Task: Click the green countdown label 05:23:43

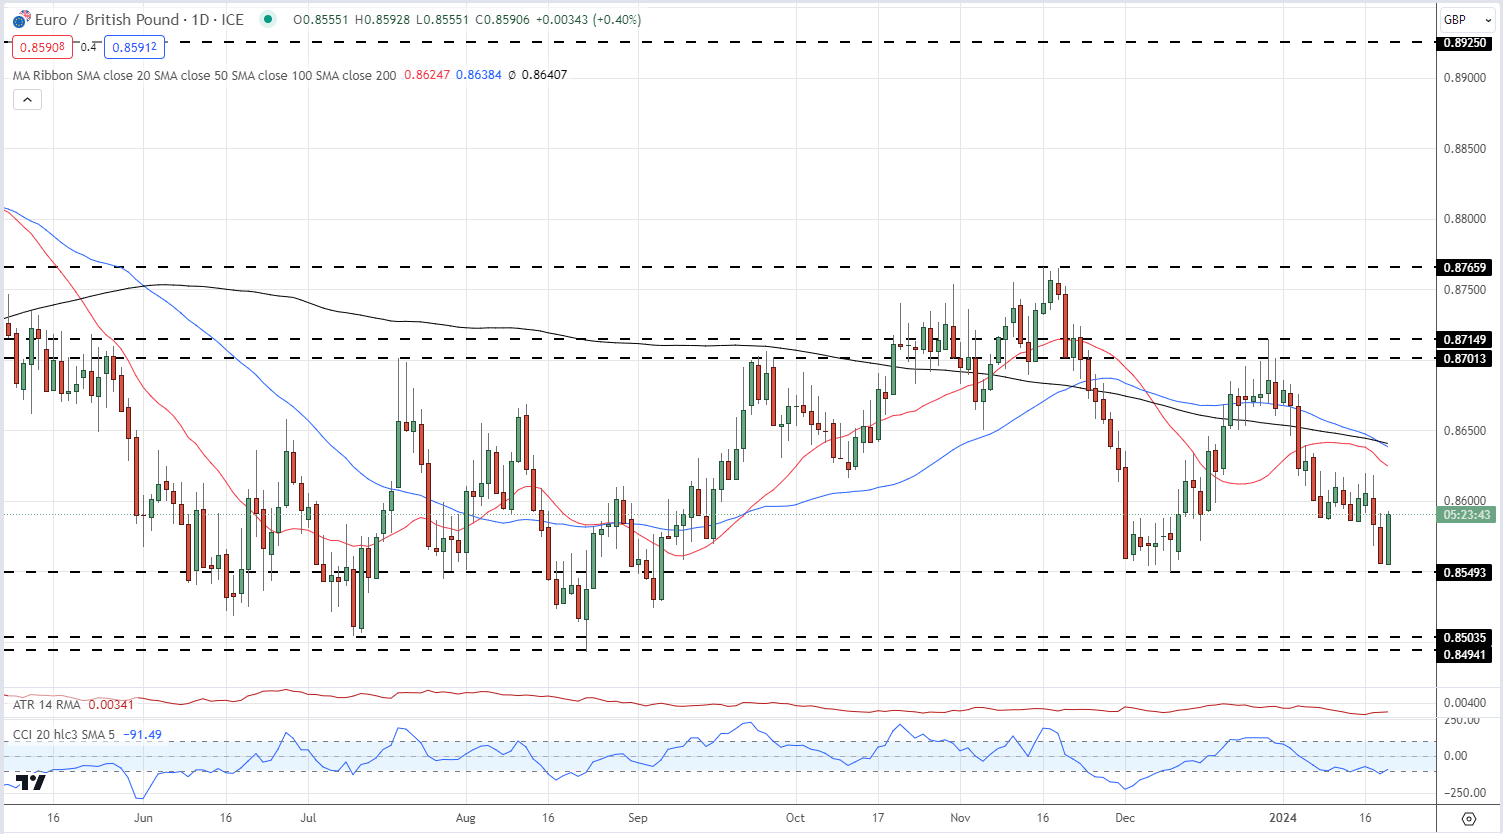Action: coord(1467,515)
